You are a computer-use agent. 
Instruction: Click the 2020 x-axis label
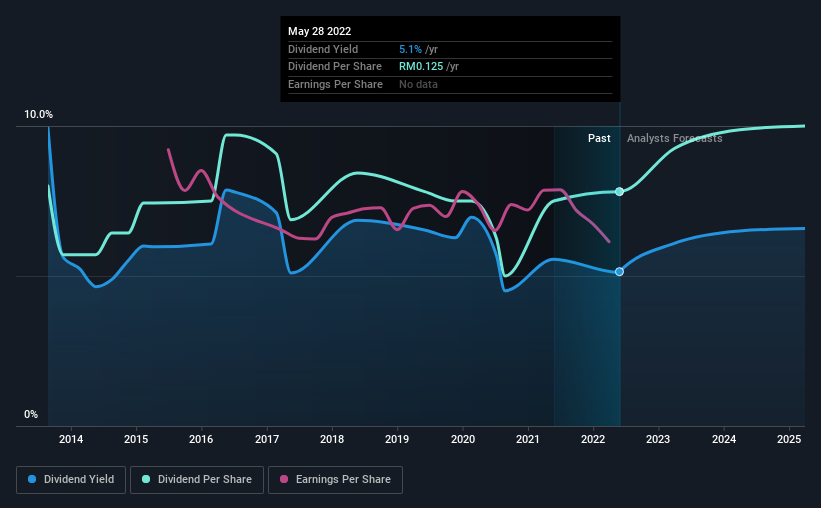click(x=463, y=439)
